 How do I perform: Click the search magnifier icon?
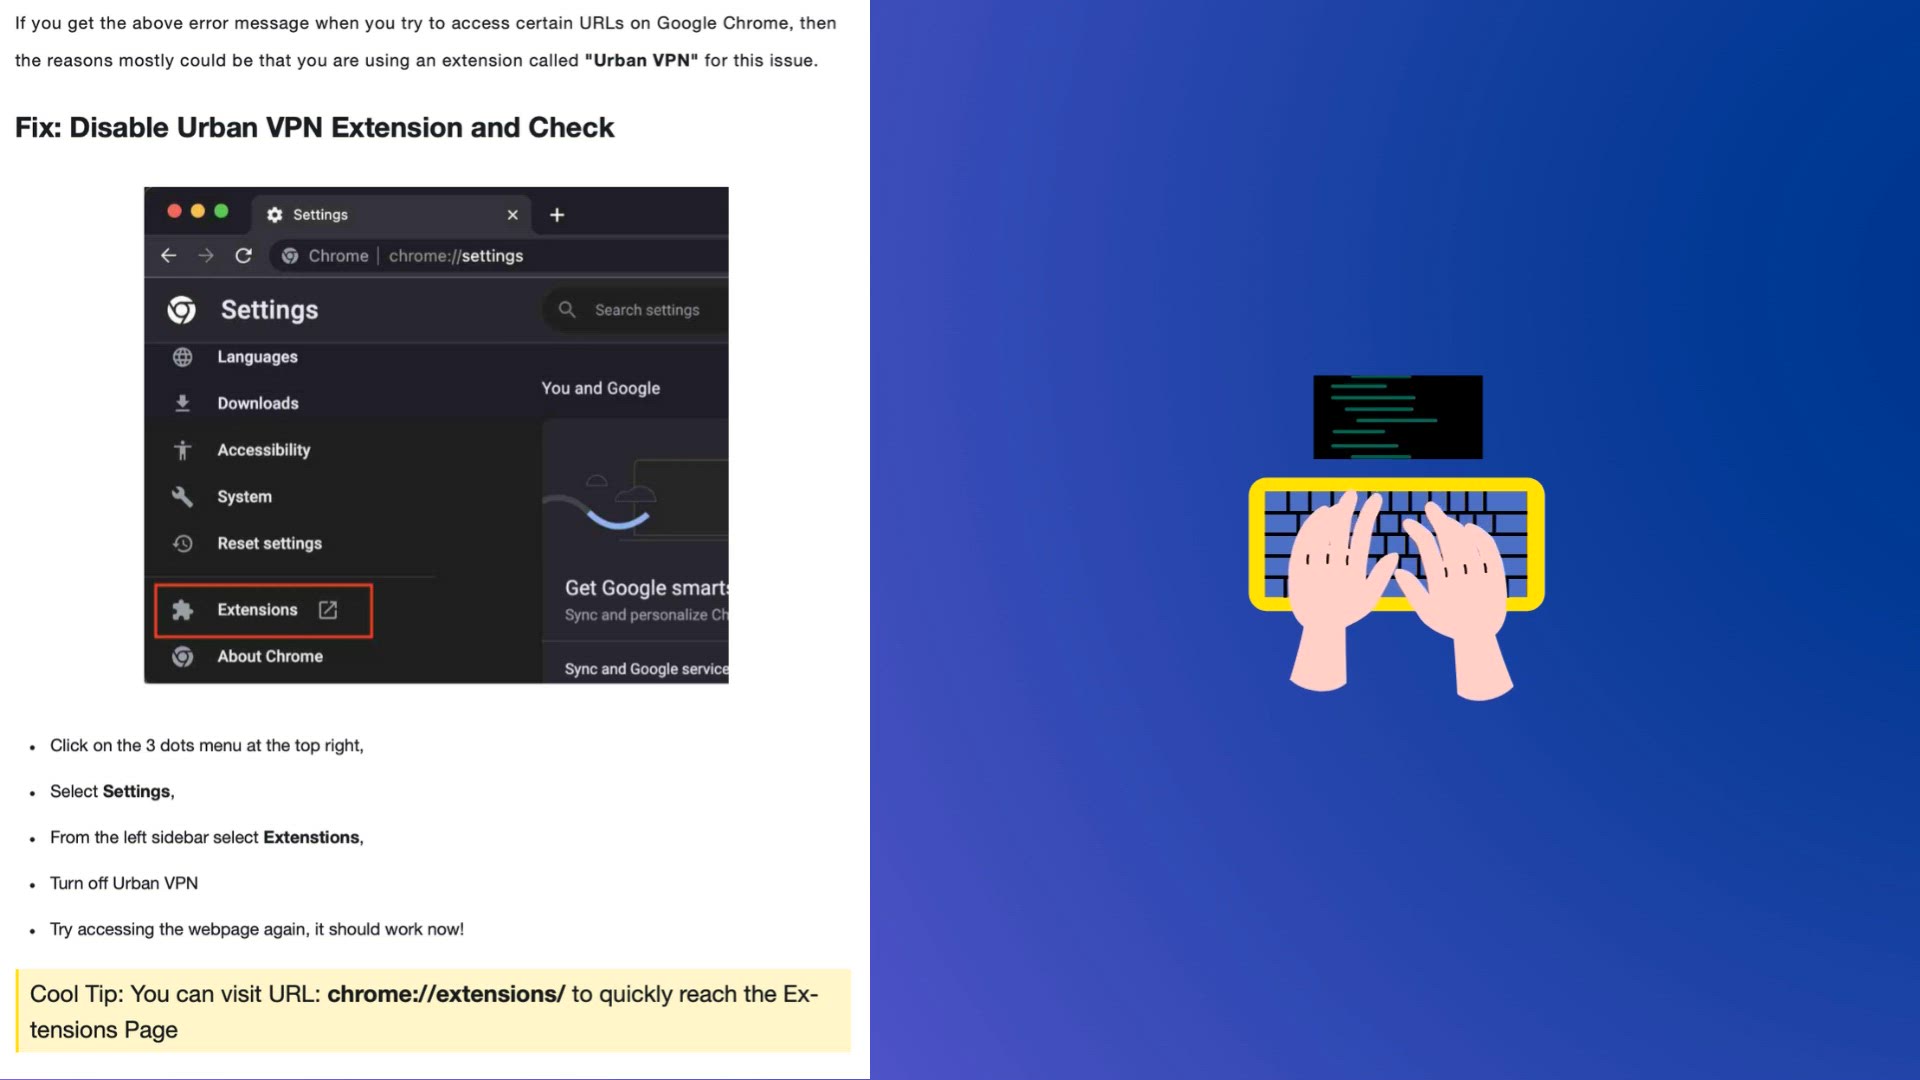(x=567, y=310)
